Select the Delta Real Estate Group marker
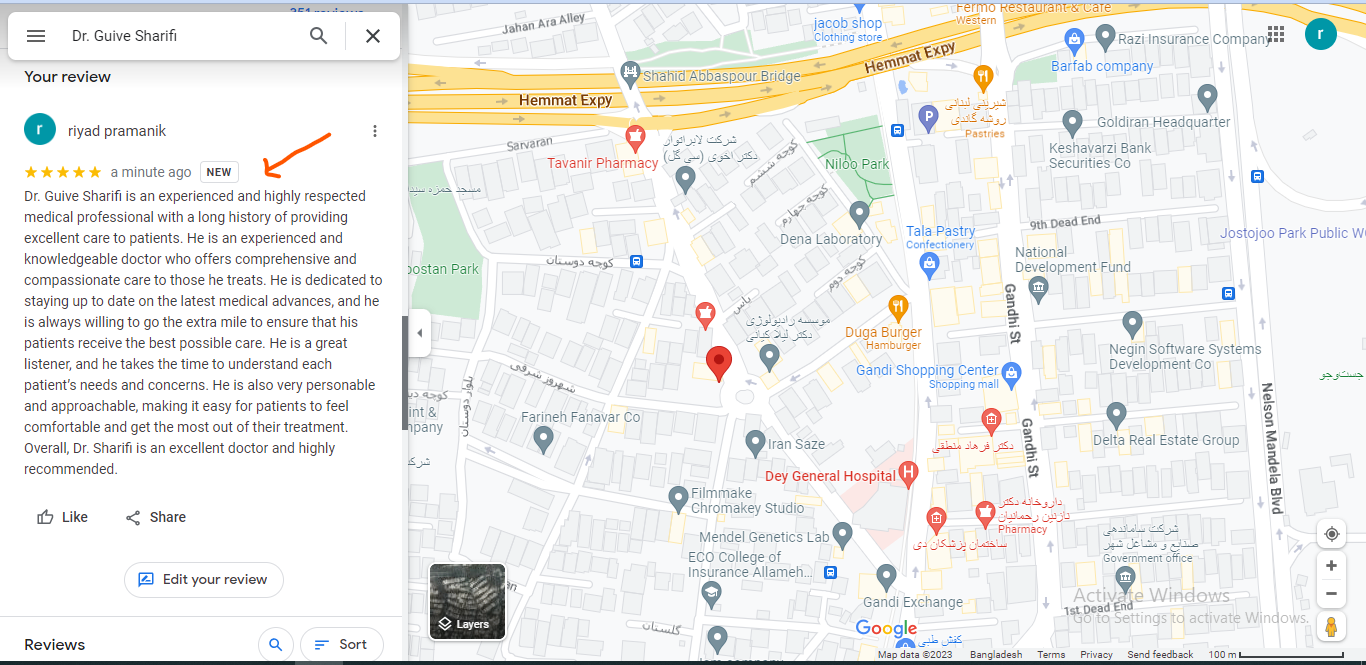Image resolution: width=1366 pixels, height=665 pixels. 1117,414
